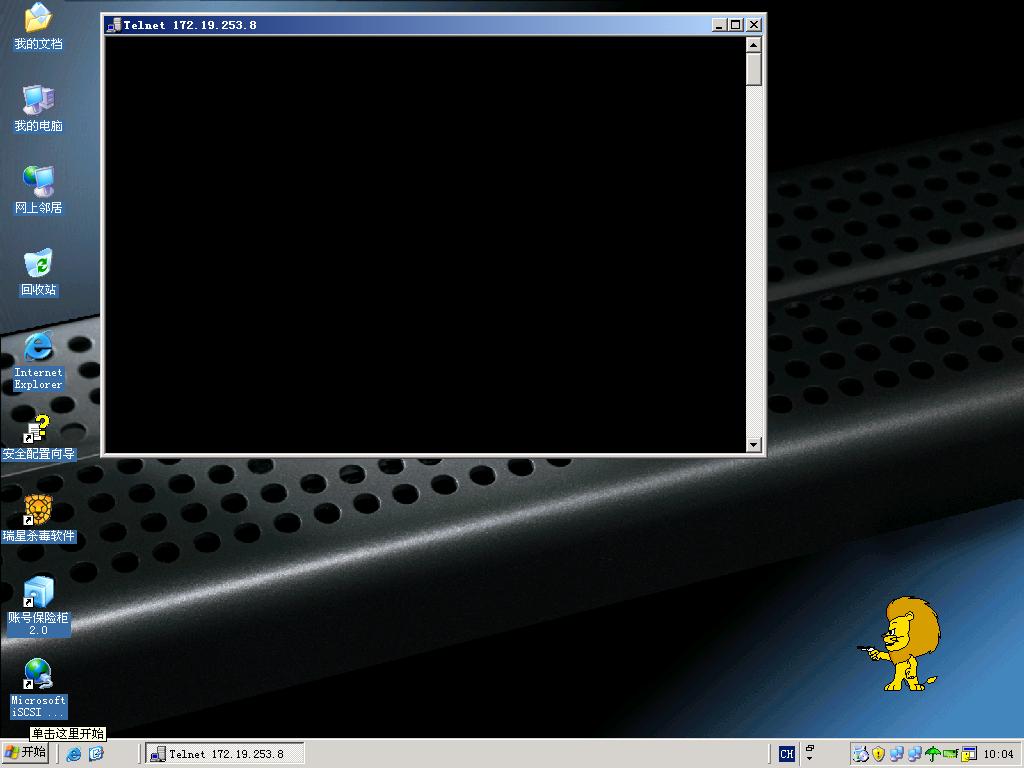Select the 回收站 recycle bin icon
This screenshot has height=768, width=1024.
click(x=38, y=272)
